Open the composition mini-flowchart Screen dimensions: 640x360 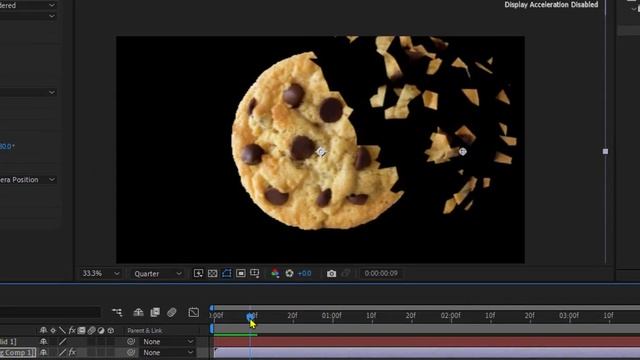coord(117,313)
